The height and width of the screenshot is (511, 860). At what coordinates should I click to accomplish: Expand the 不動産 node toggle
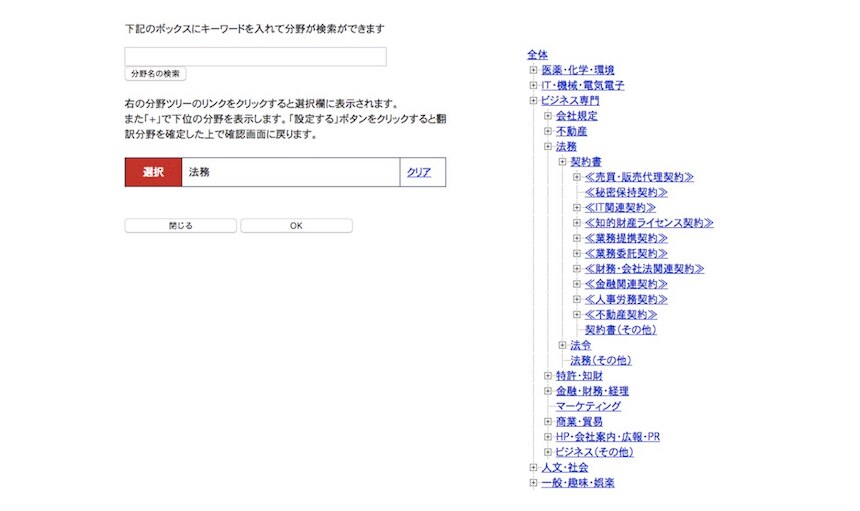coord(548,131)
